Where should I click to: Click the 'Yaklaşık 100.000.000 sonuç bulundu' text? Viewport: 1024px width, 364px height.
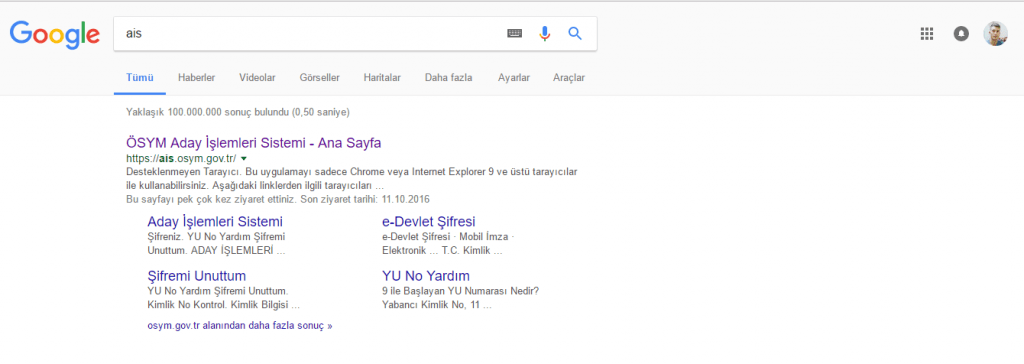[207, 112]
